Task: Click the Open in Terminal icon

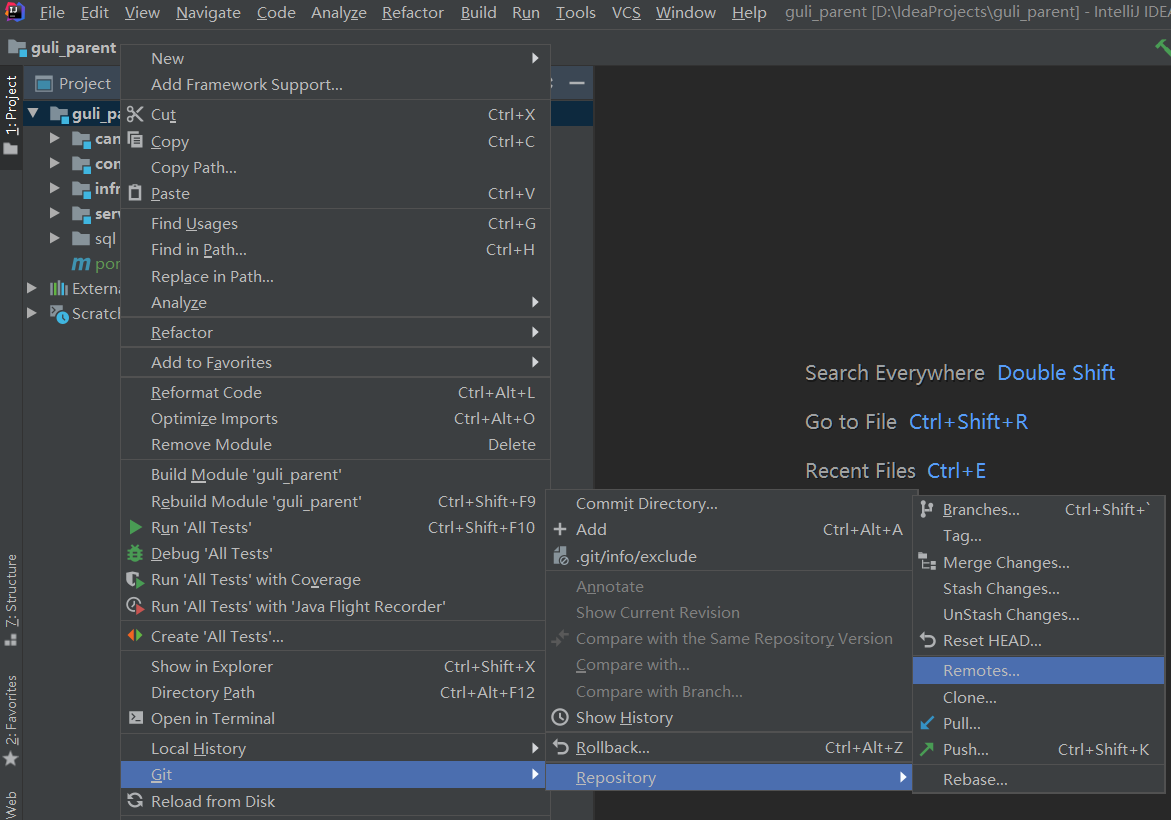Action: click(x=135, y=718)
